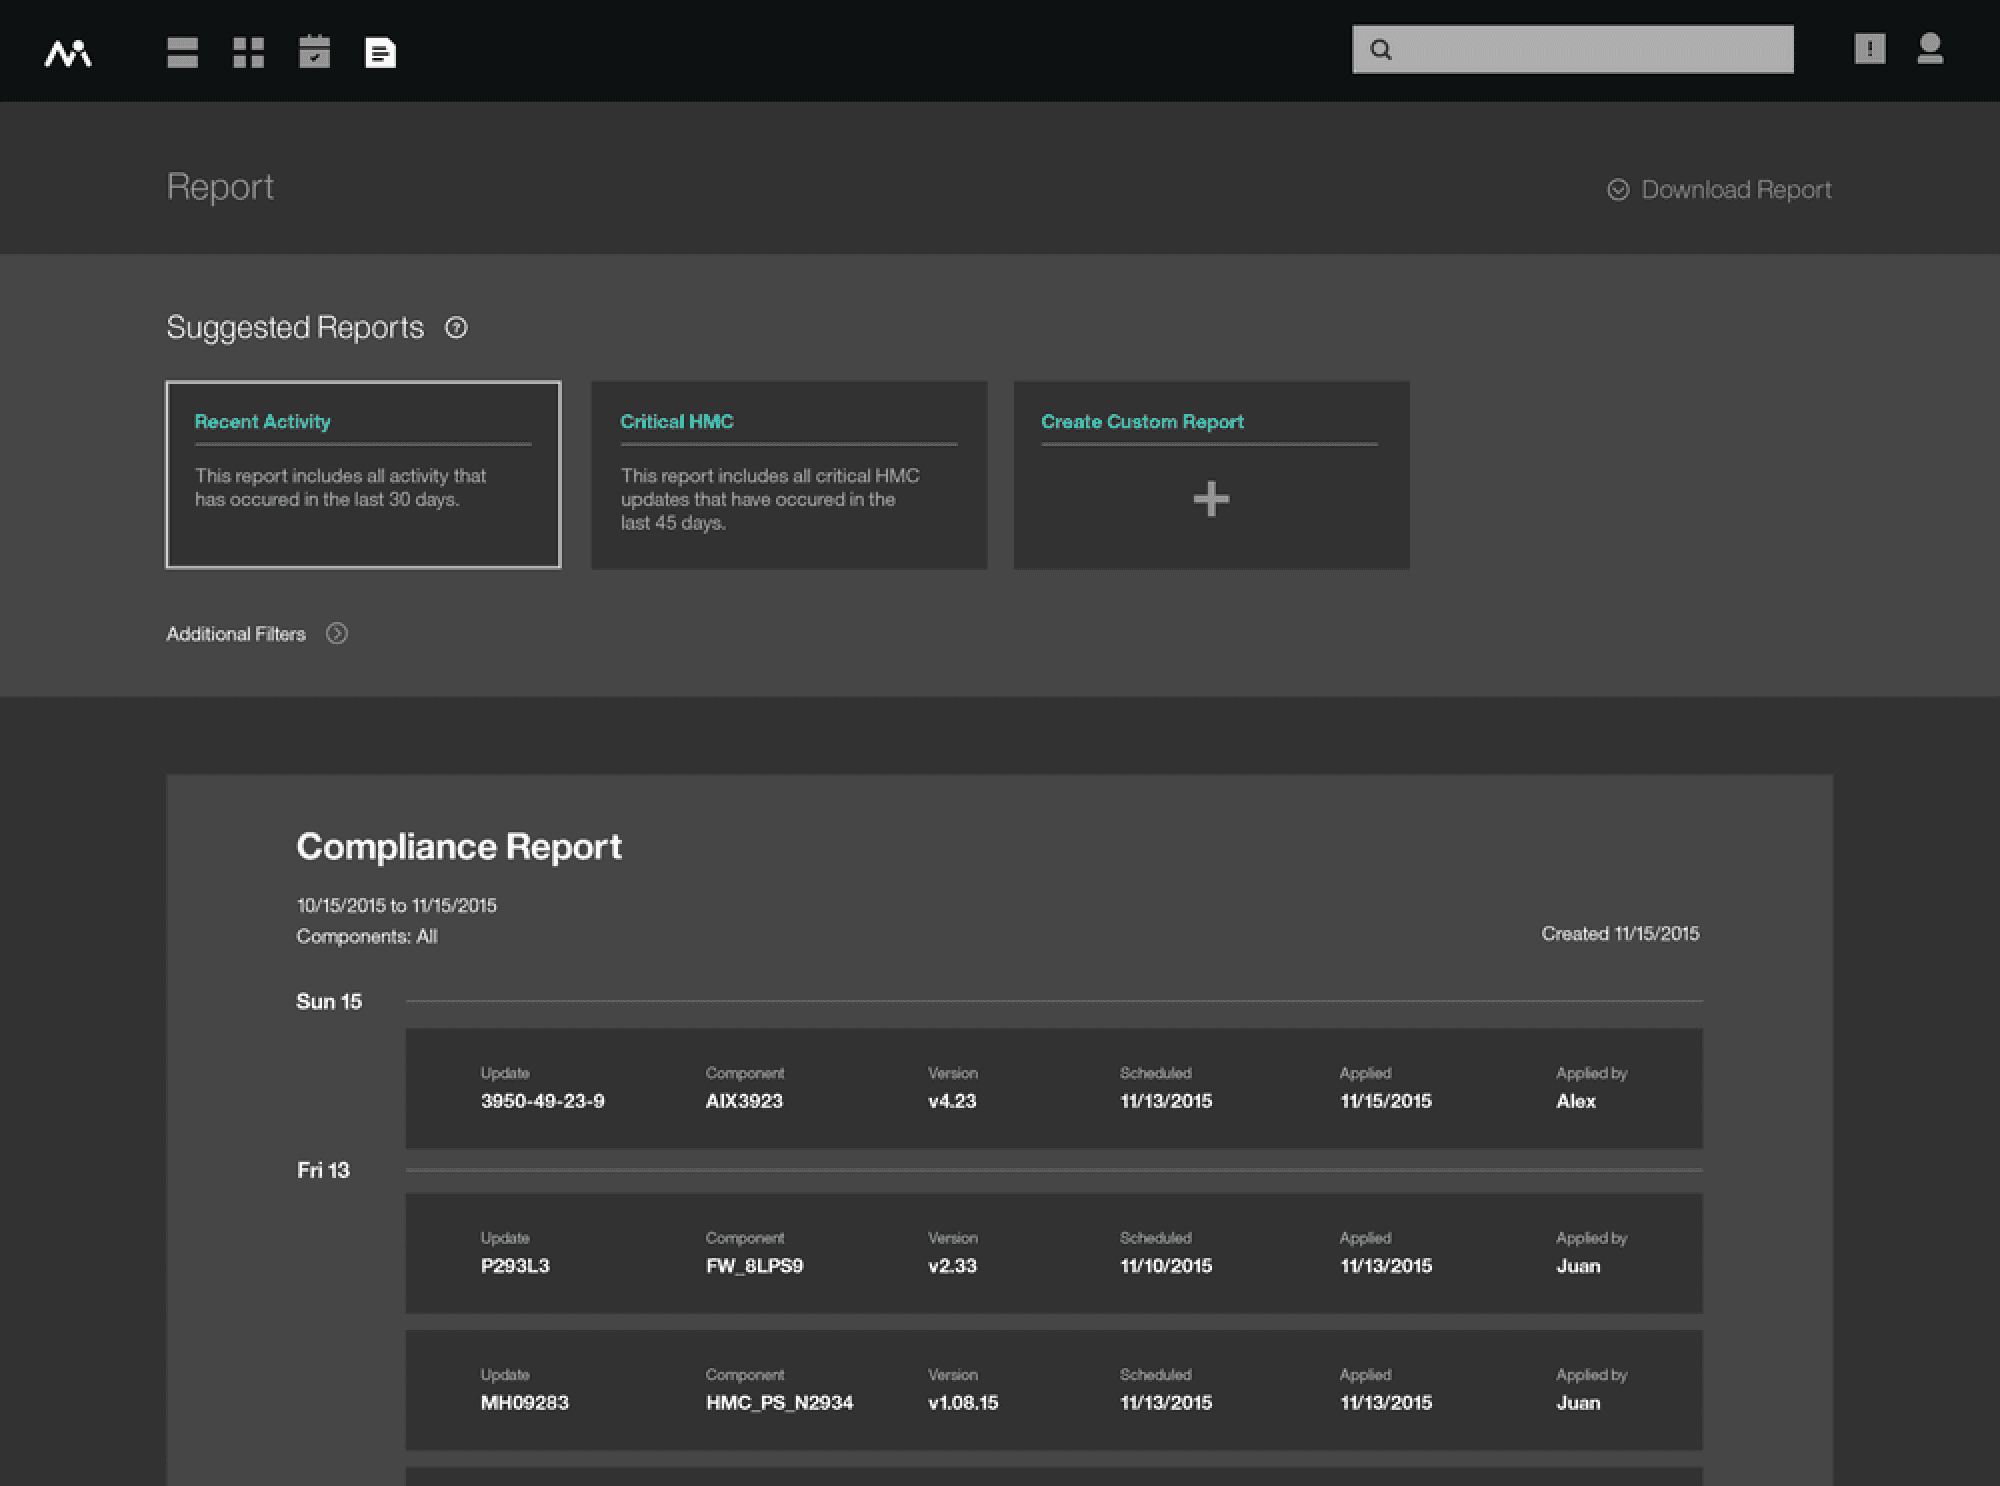This screenshot has width=2000, height=1486.
Task: Open the grid dashboard view icon
Action: click(x=248, y=52)
